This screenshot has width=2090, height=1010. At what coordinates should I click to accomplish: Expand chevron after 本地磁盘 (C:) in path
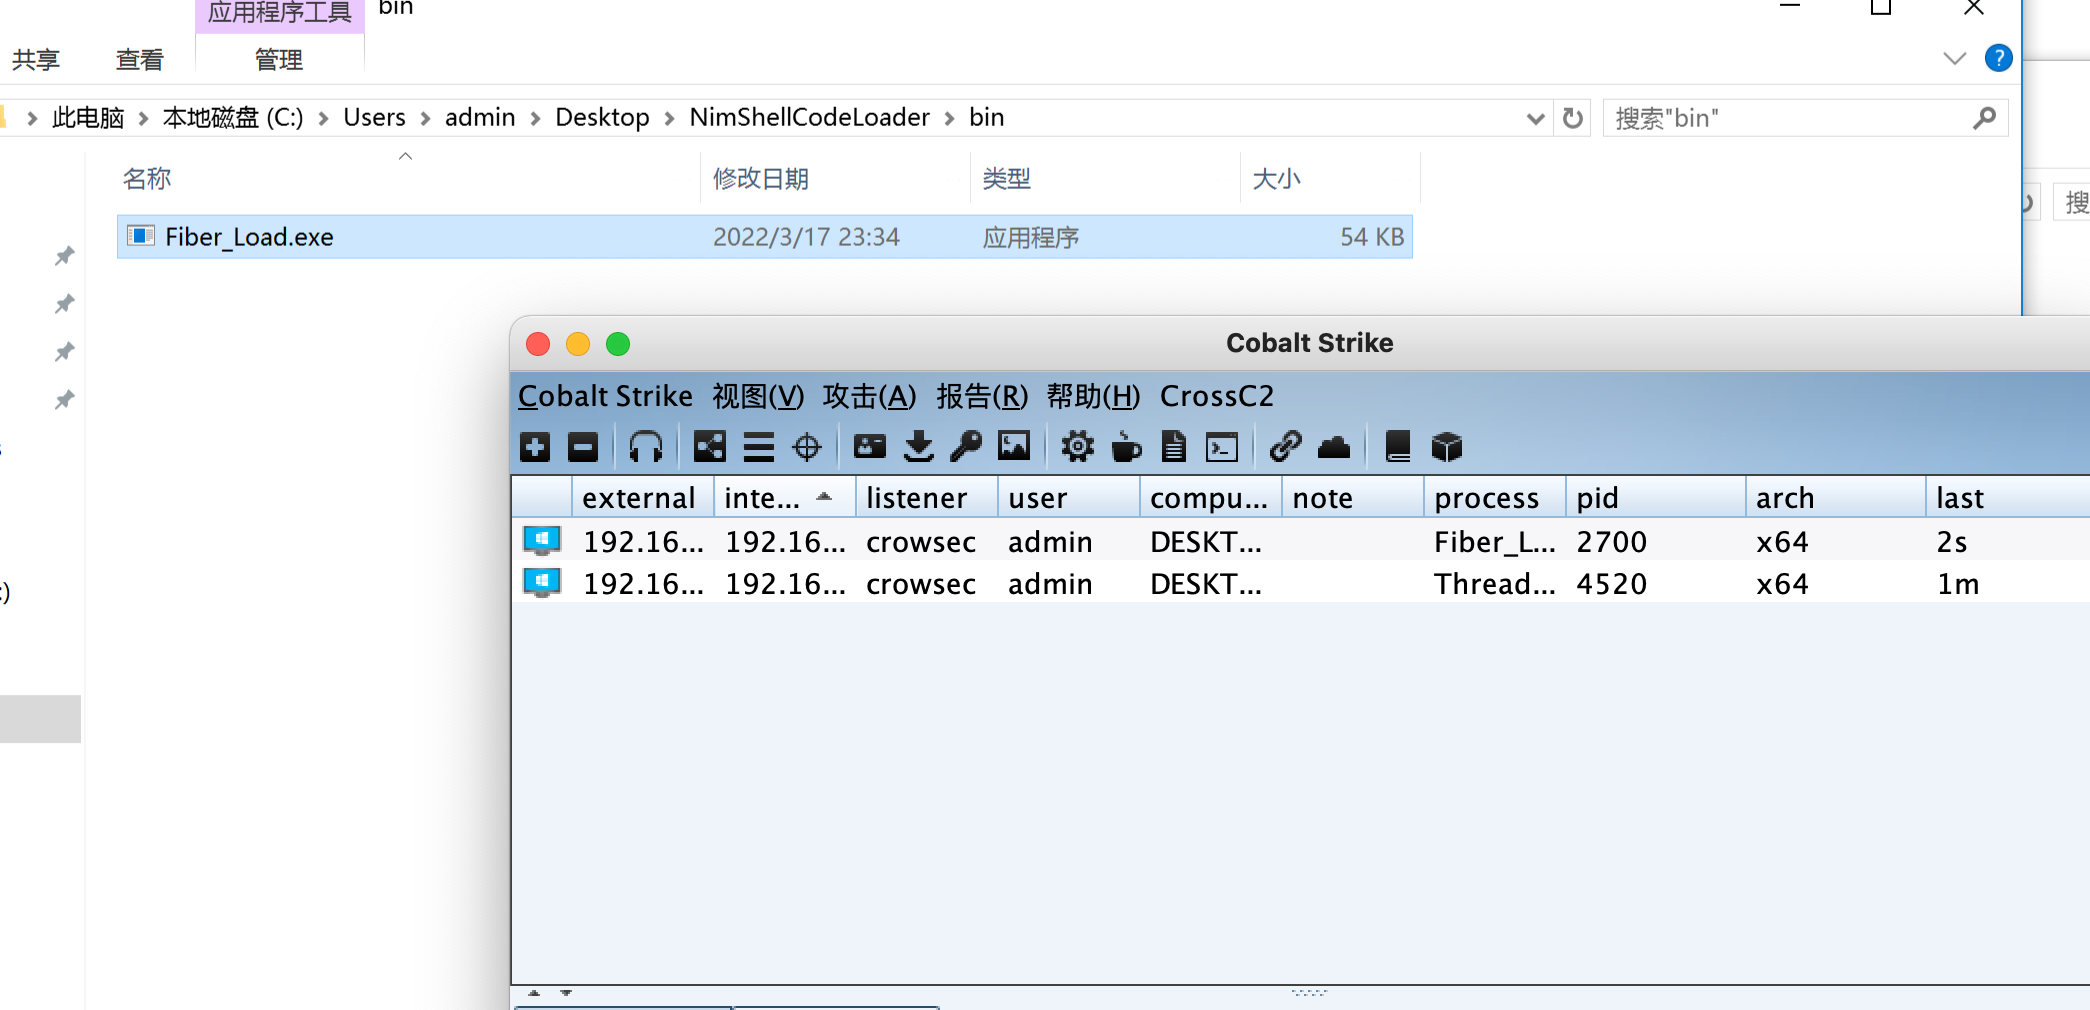[x=323, y=118]
